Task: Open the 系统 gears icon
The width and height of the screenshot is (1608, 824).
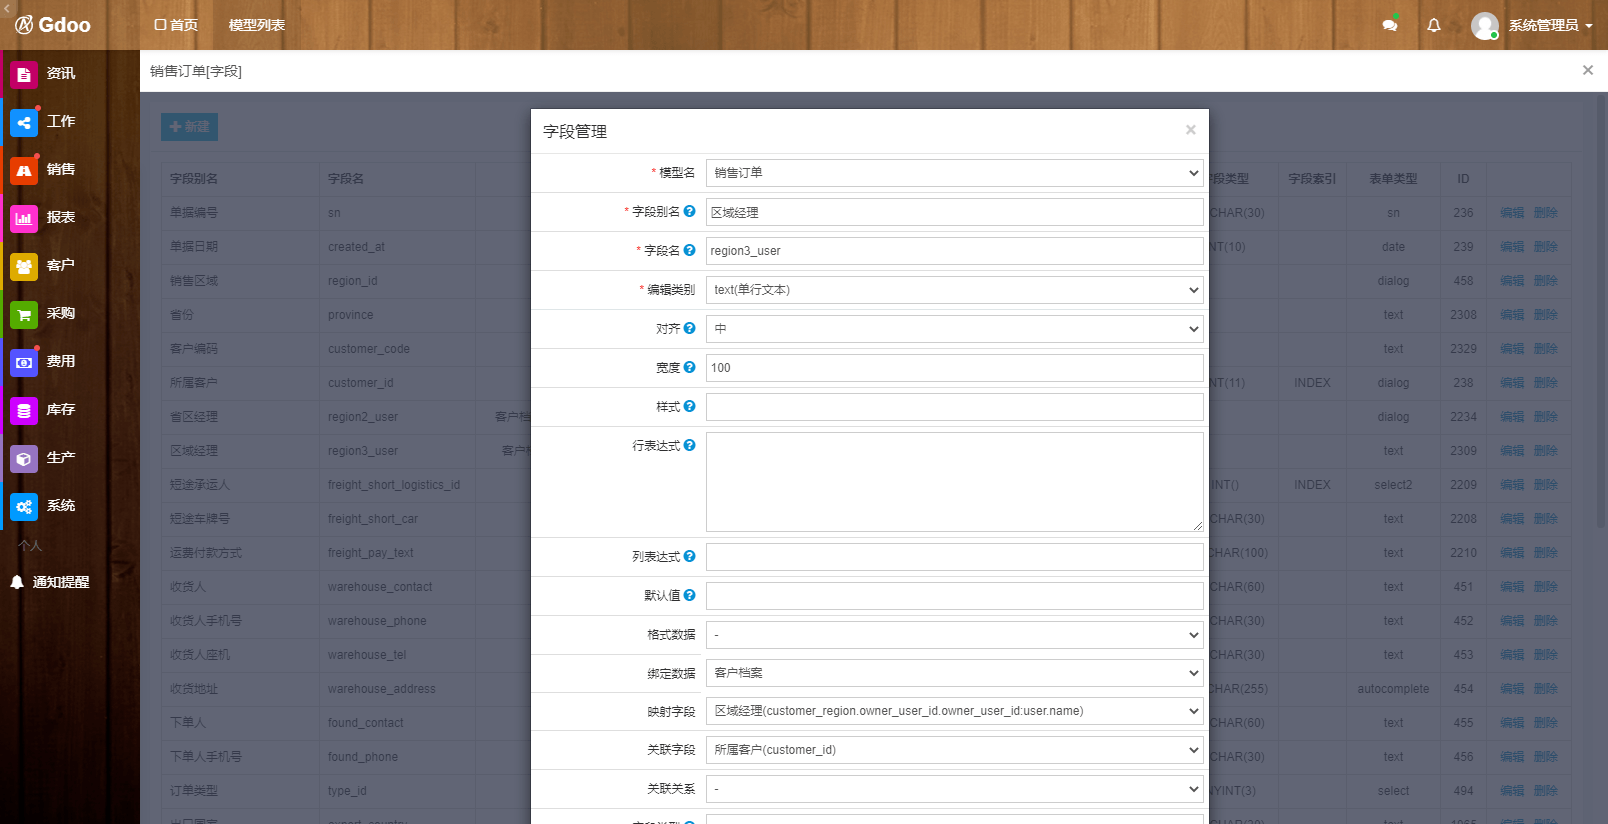Action: [x=24, y=507]
